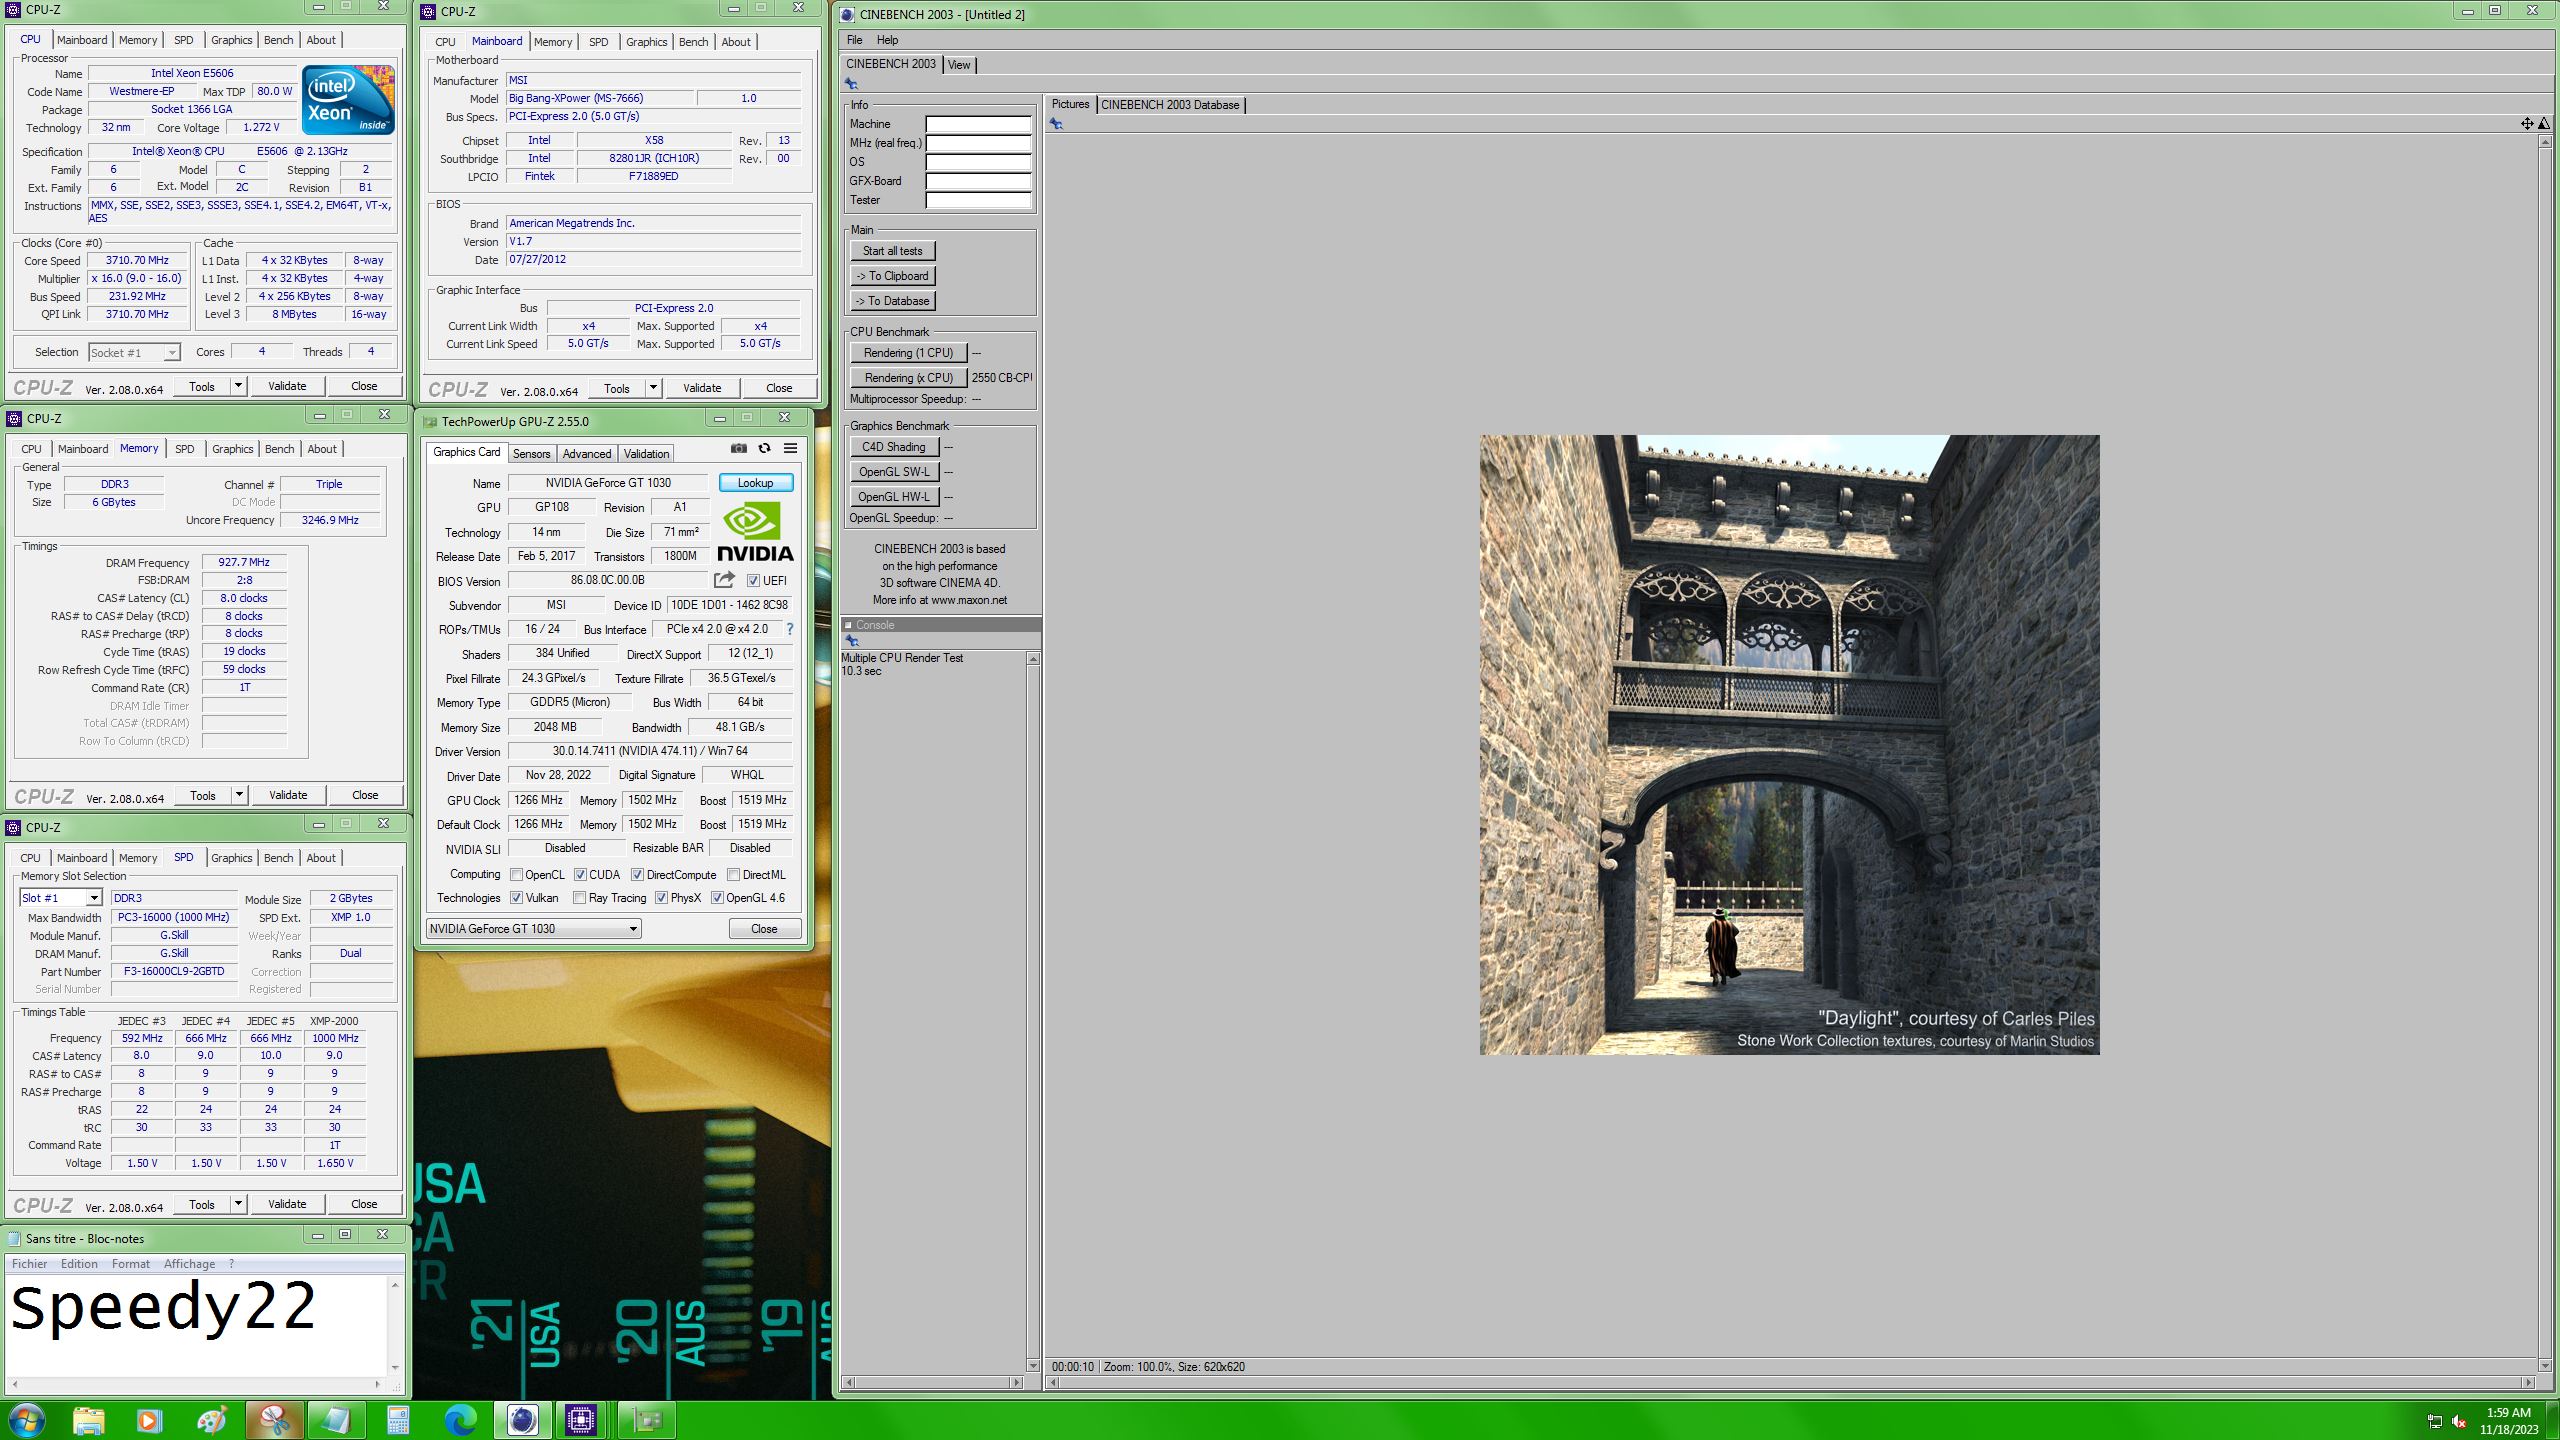2560x1440 pixels.
Task: Toggle the DirectCompute checkbox
Action: tap(637, 875)
